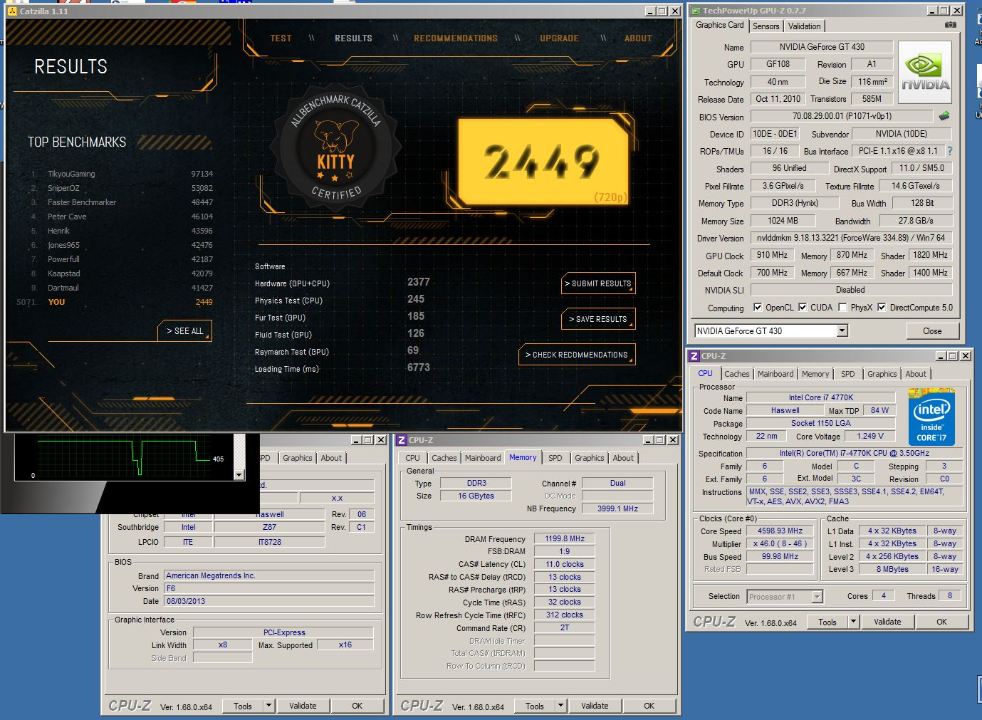This screenshot has height=720, width=982.
Task: Click the SUBMIT RESULTS button
Action: click(598, 283)
